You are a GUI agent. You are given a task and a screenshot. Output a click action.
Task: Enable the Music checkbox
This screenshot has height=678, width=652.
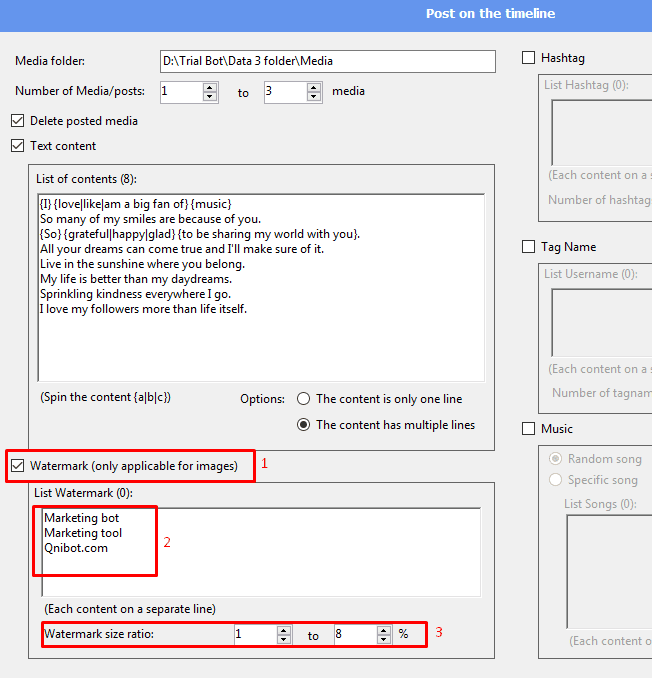(x=529, y=429)
